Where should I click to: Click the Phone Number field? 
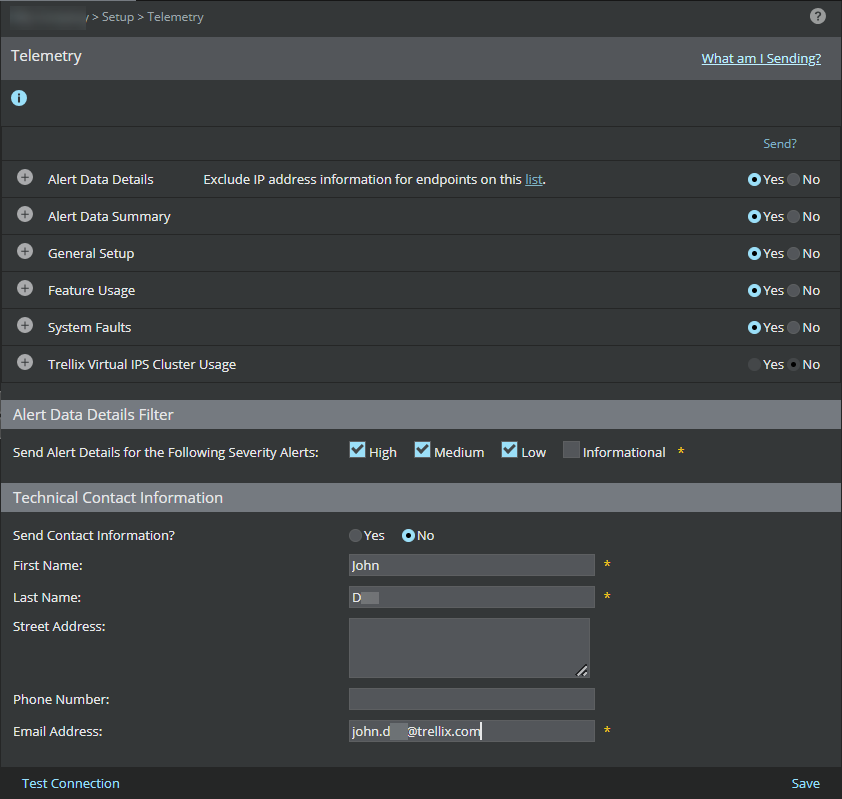[x=471, y=699]
